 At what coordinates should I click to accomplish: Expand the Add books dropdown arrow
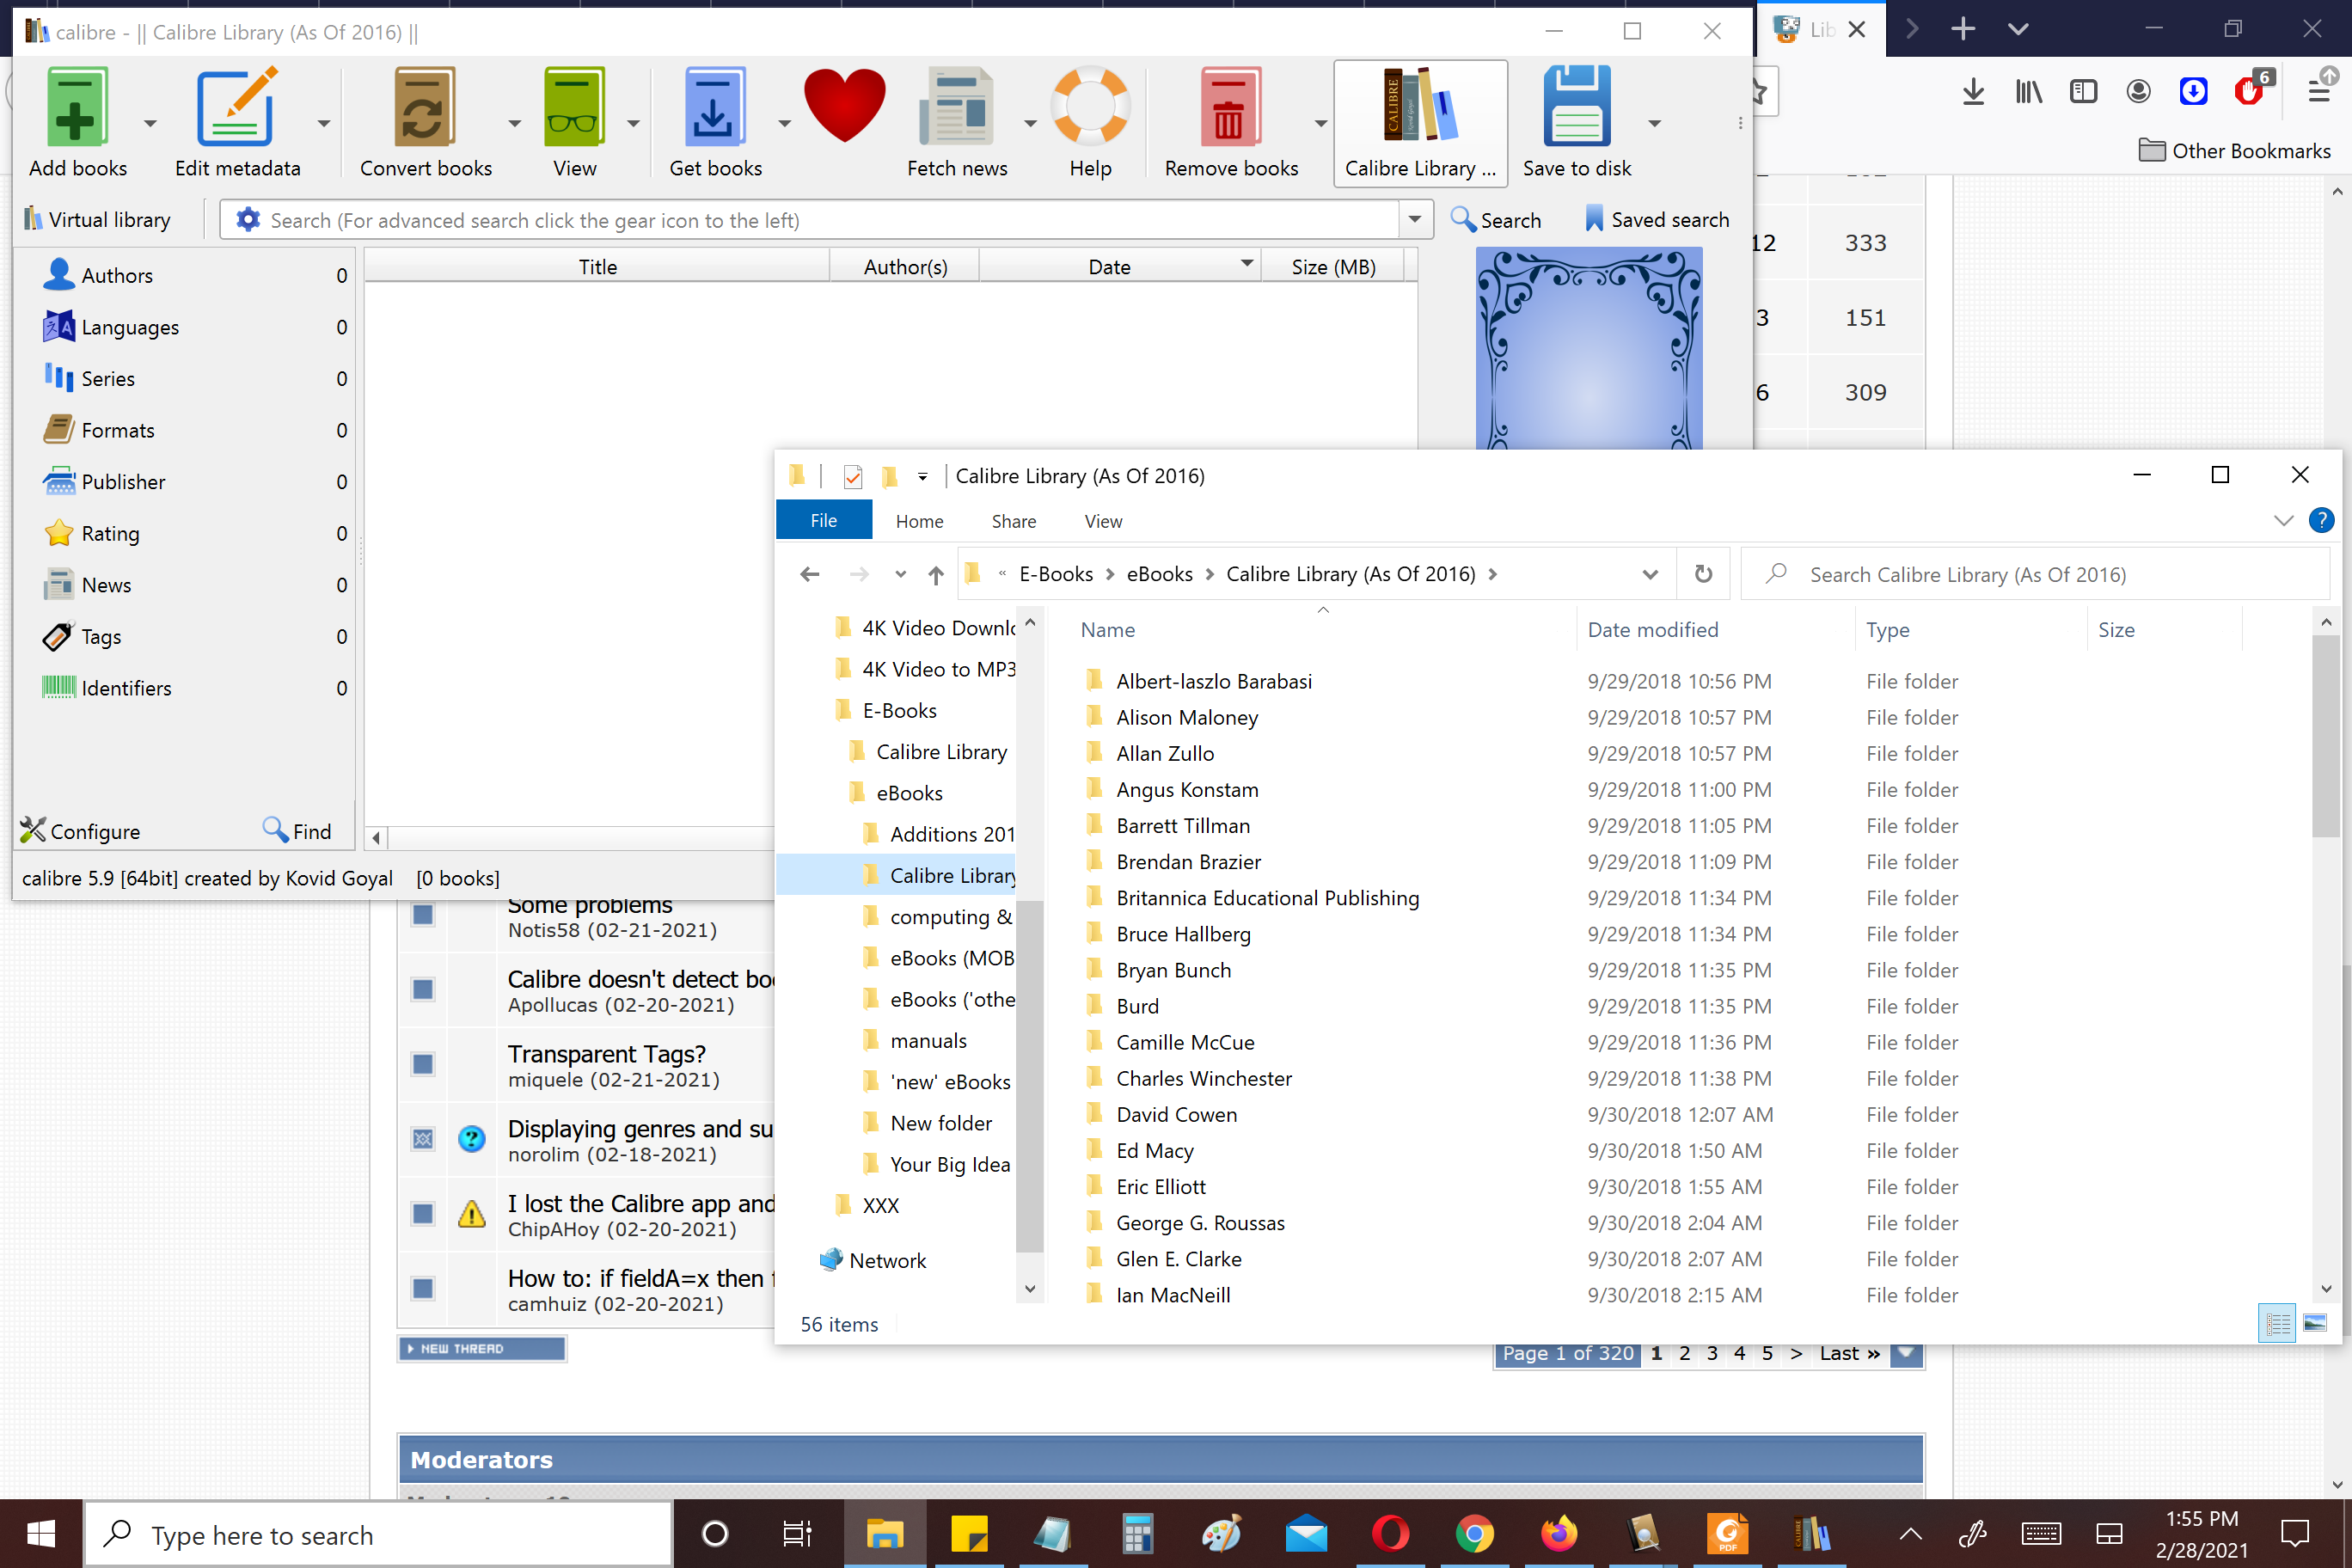(x=150, y=123)
